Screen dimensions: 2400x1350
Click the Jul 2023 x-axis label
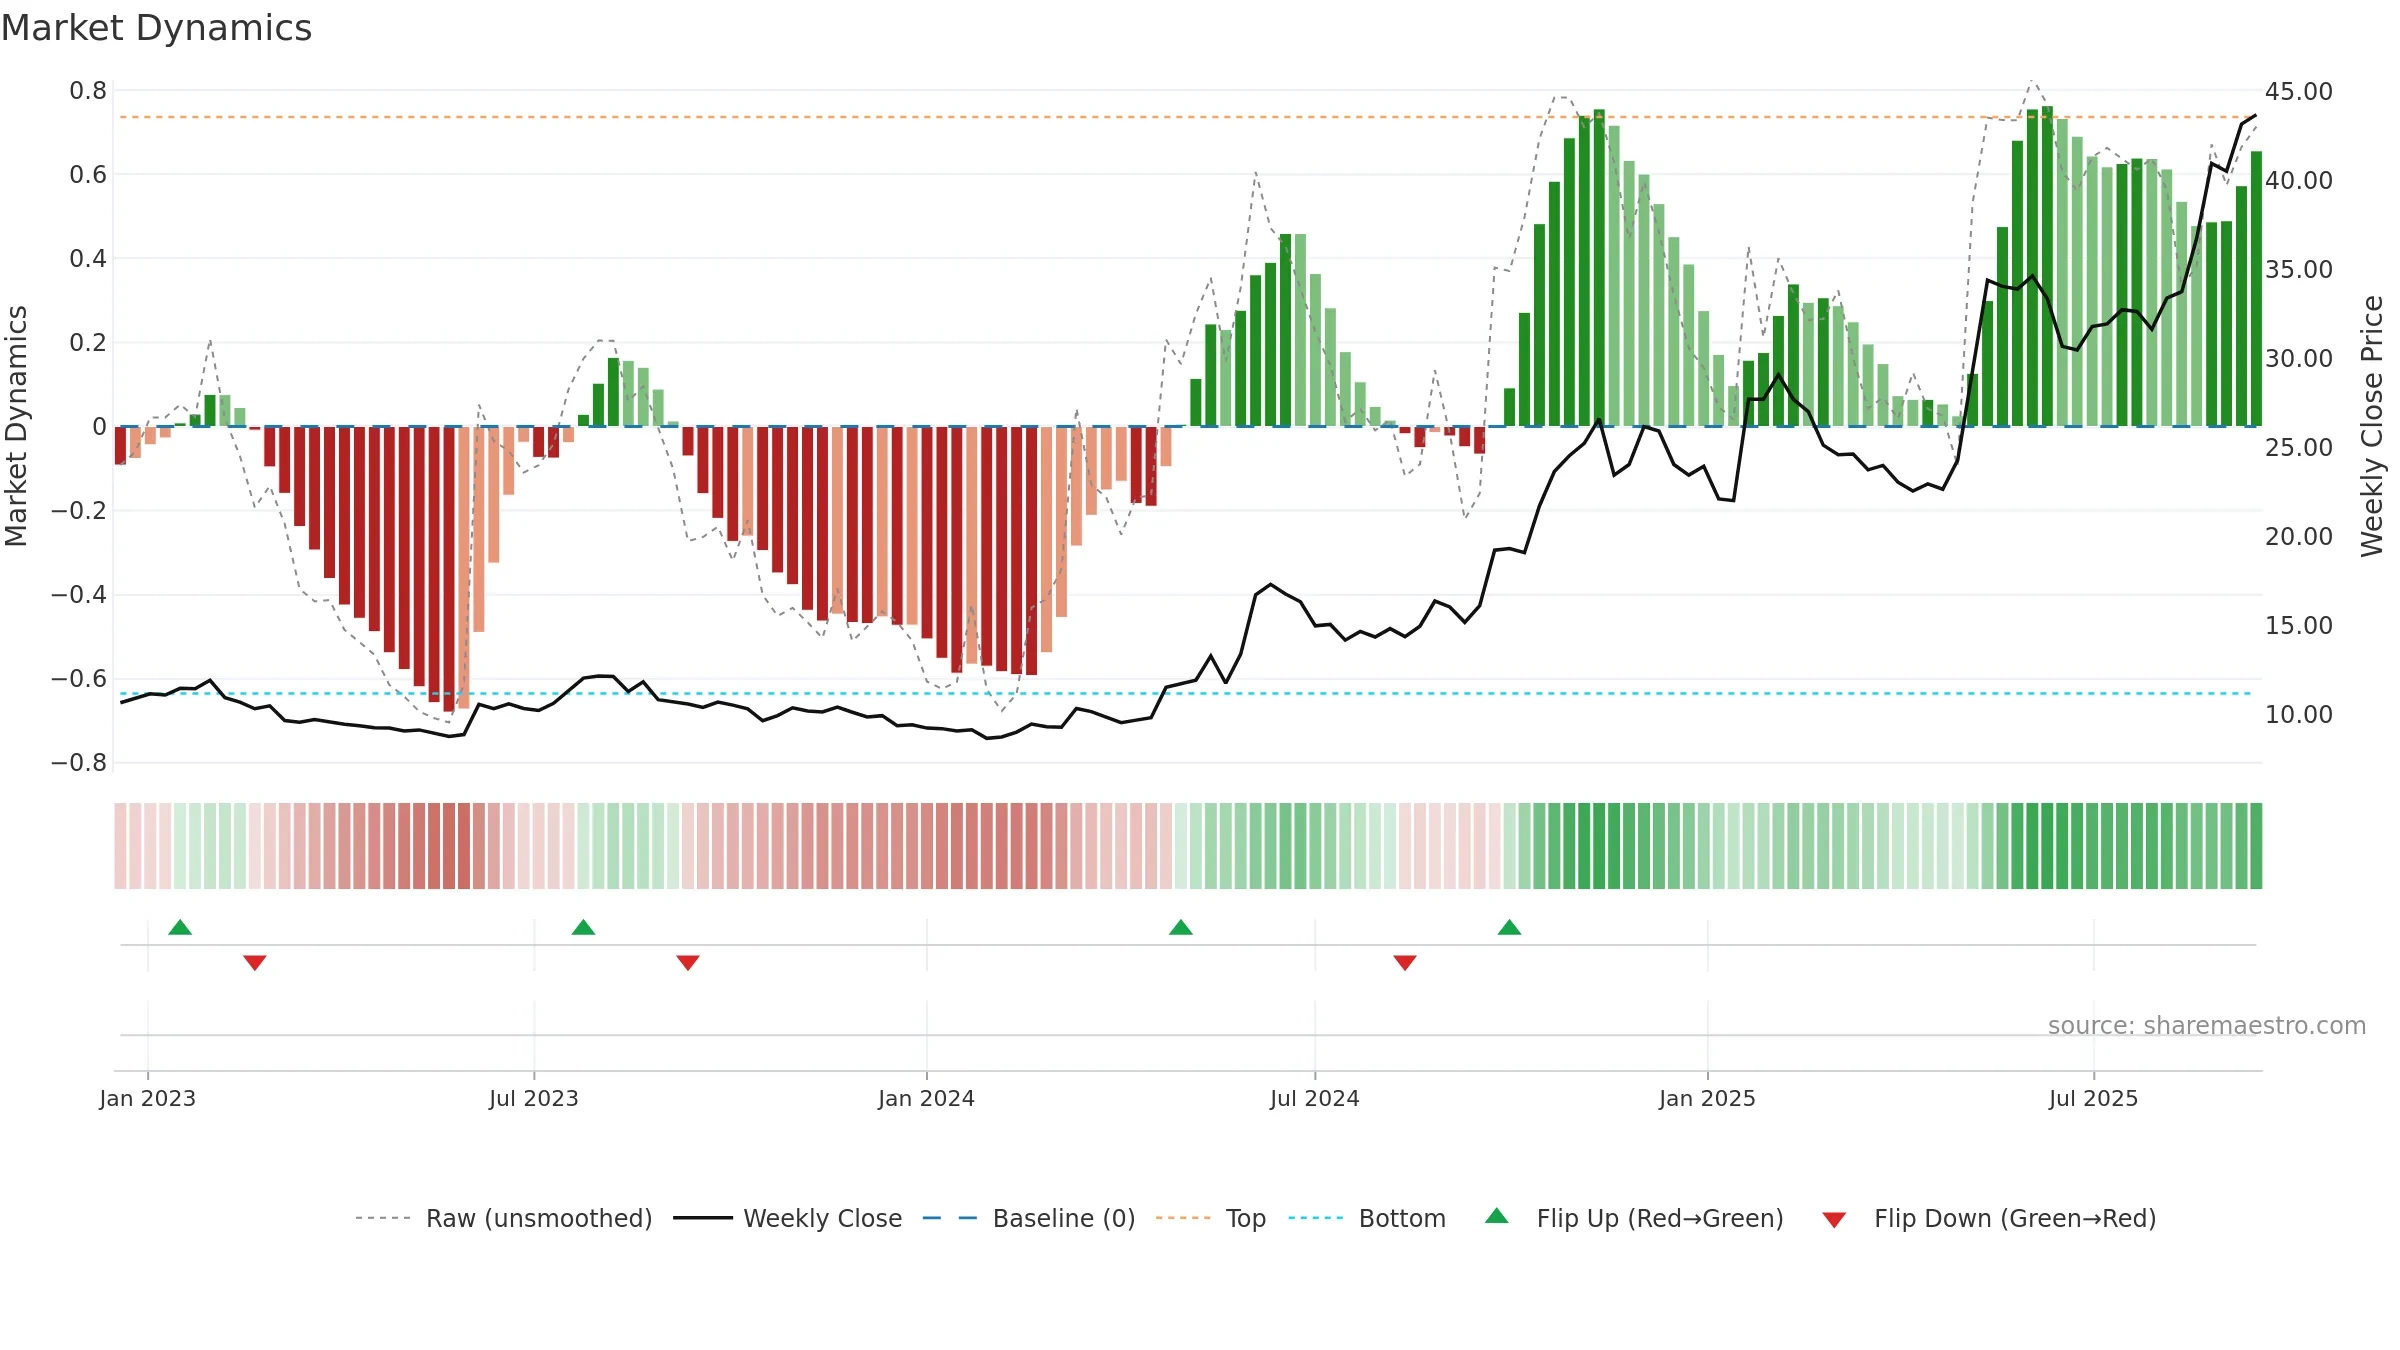[x=534, y=1098]
